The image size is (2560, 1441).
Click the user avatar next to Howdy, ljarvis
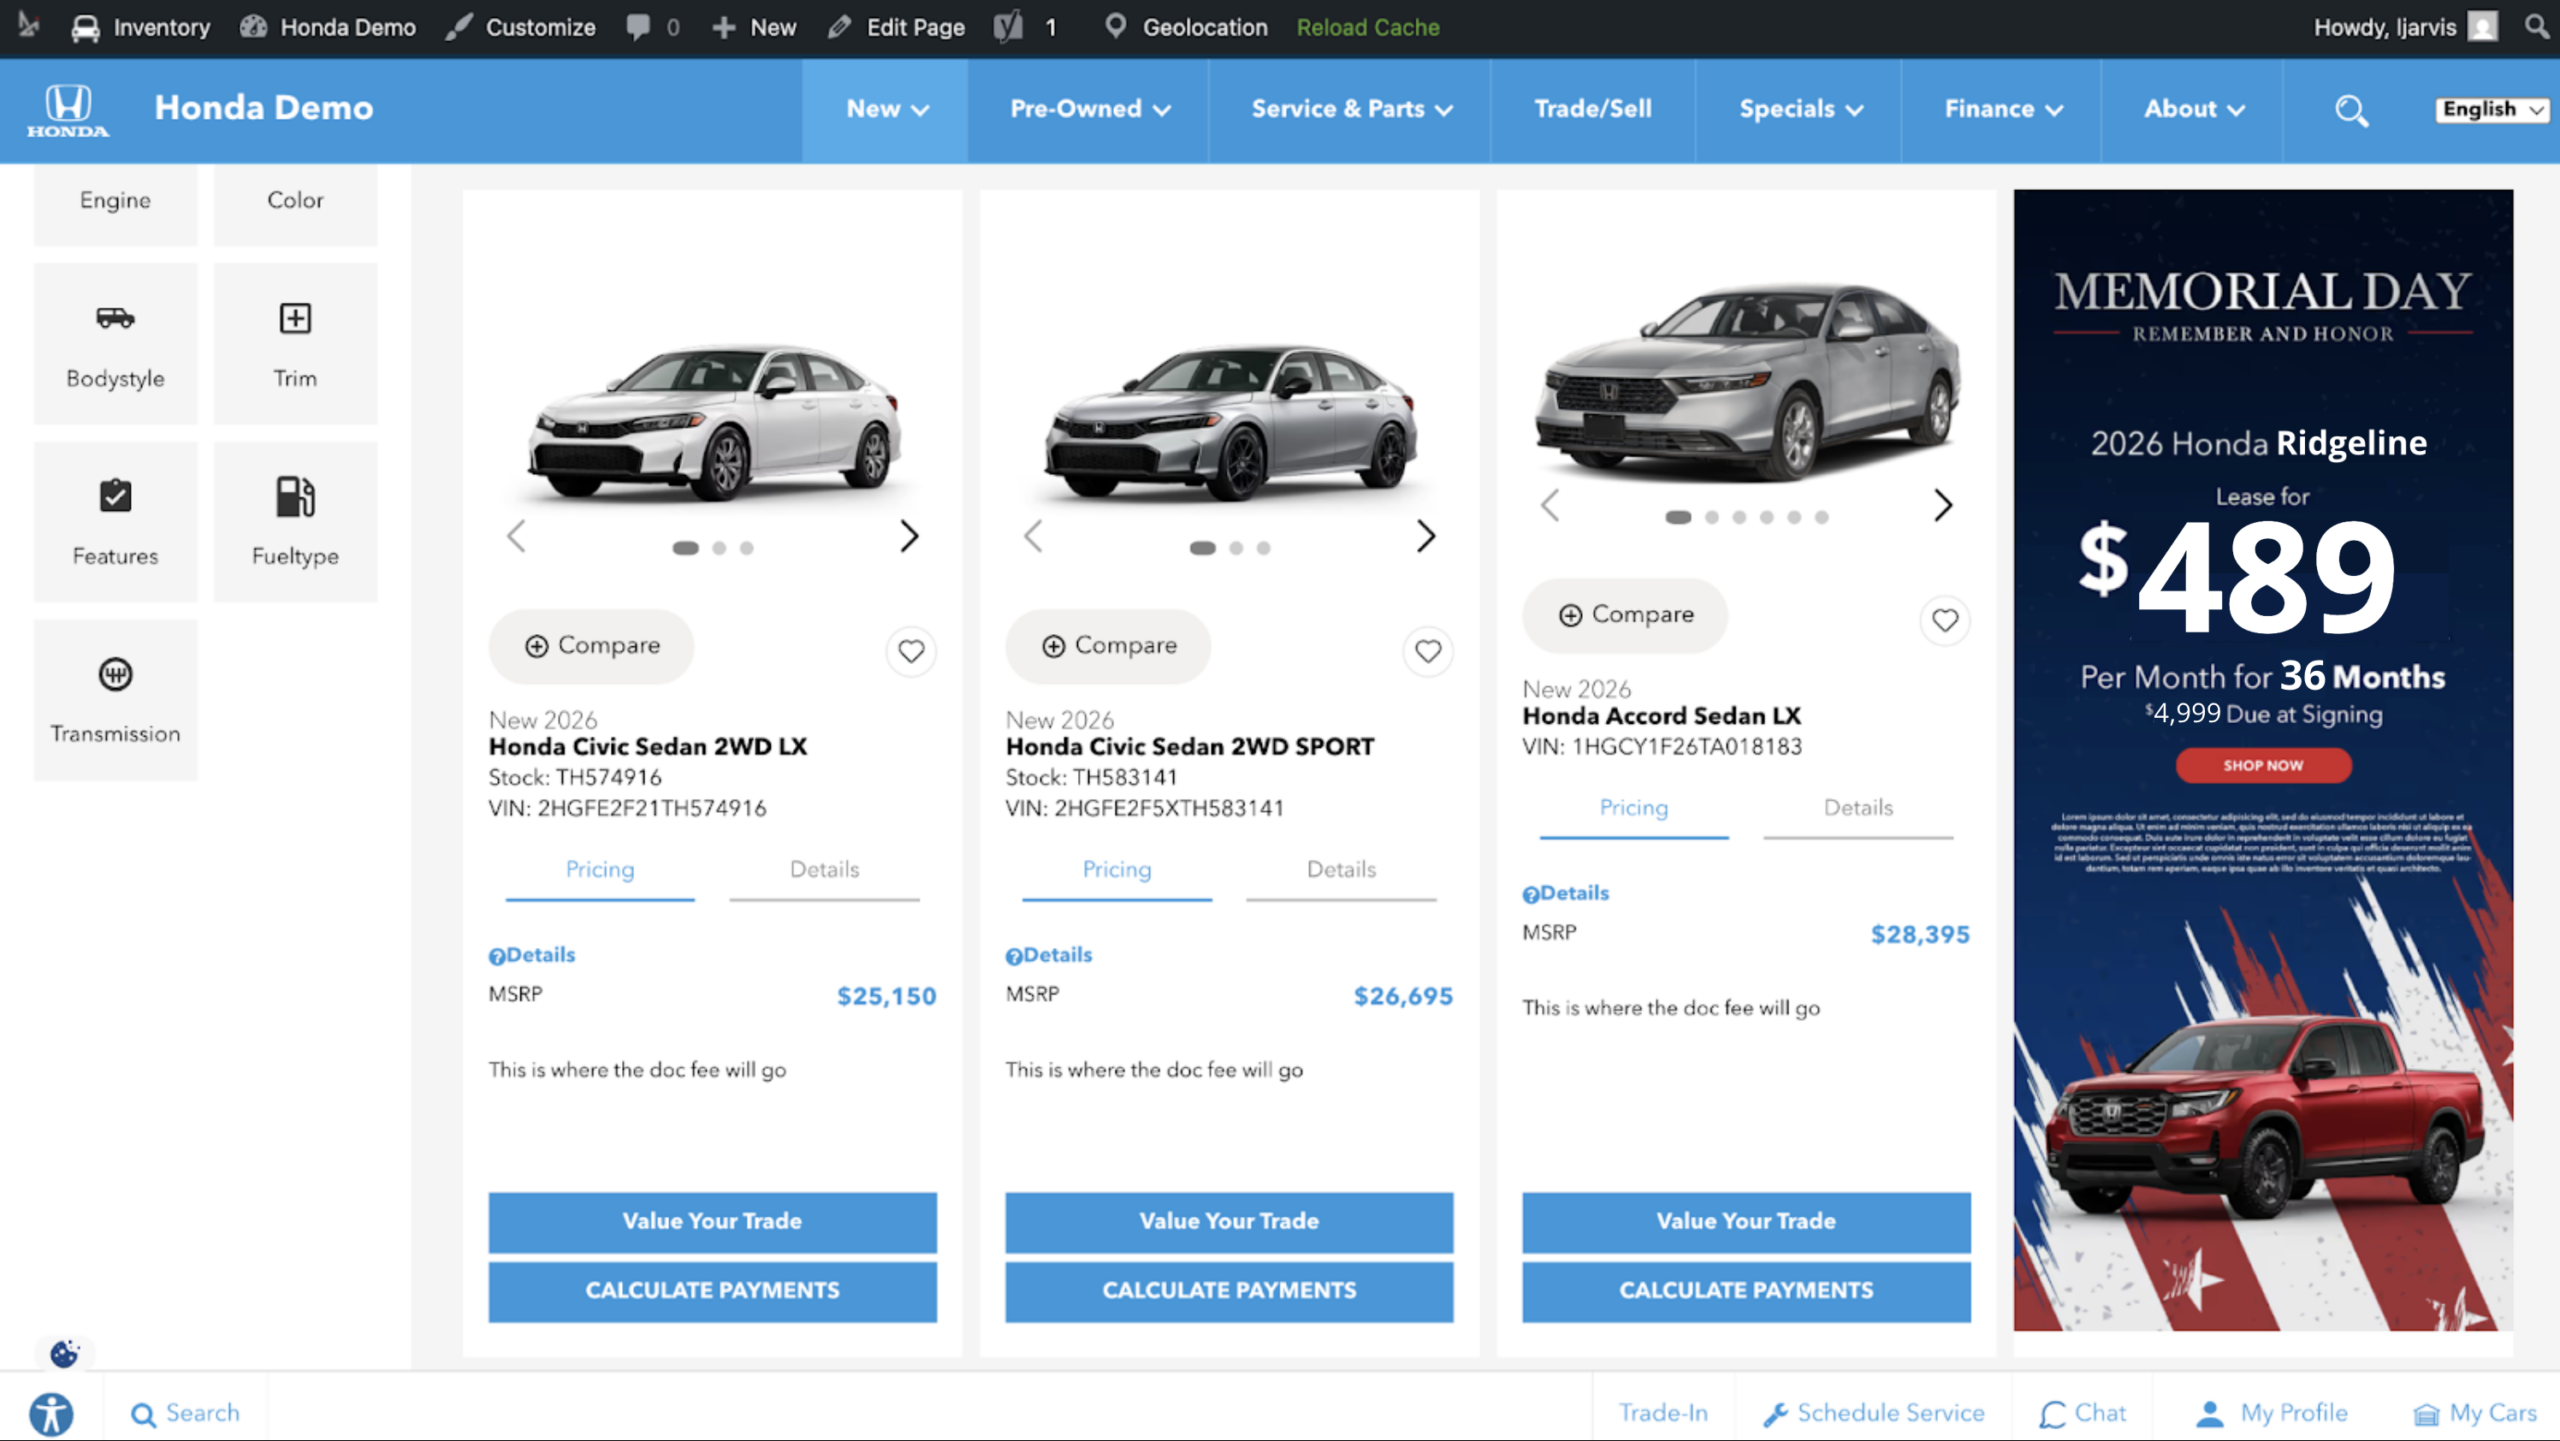click(2483, 27)
